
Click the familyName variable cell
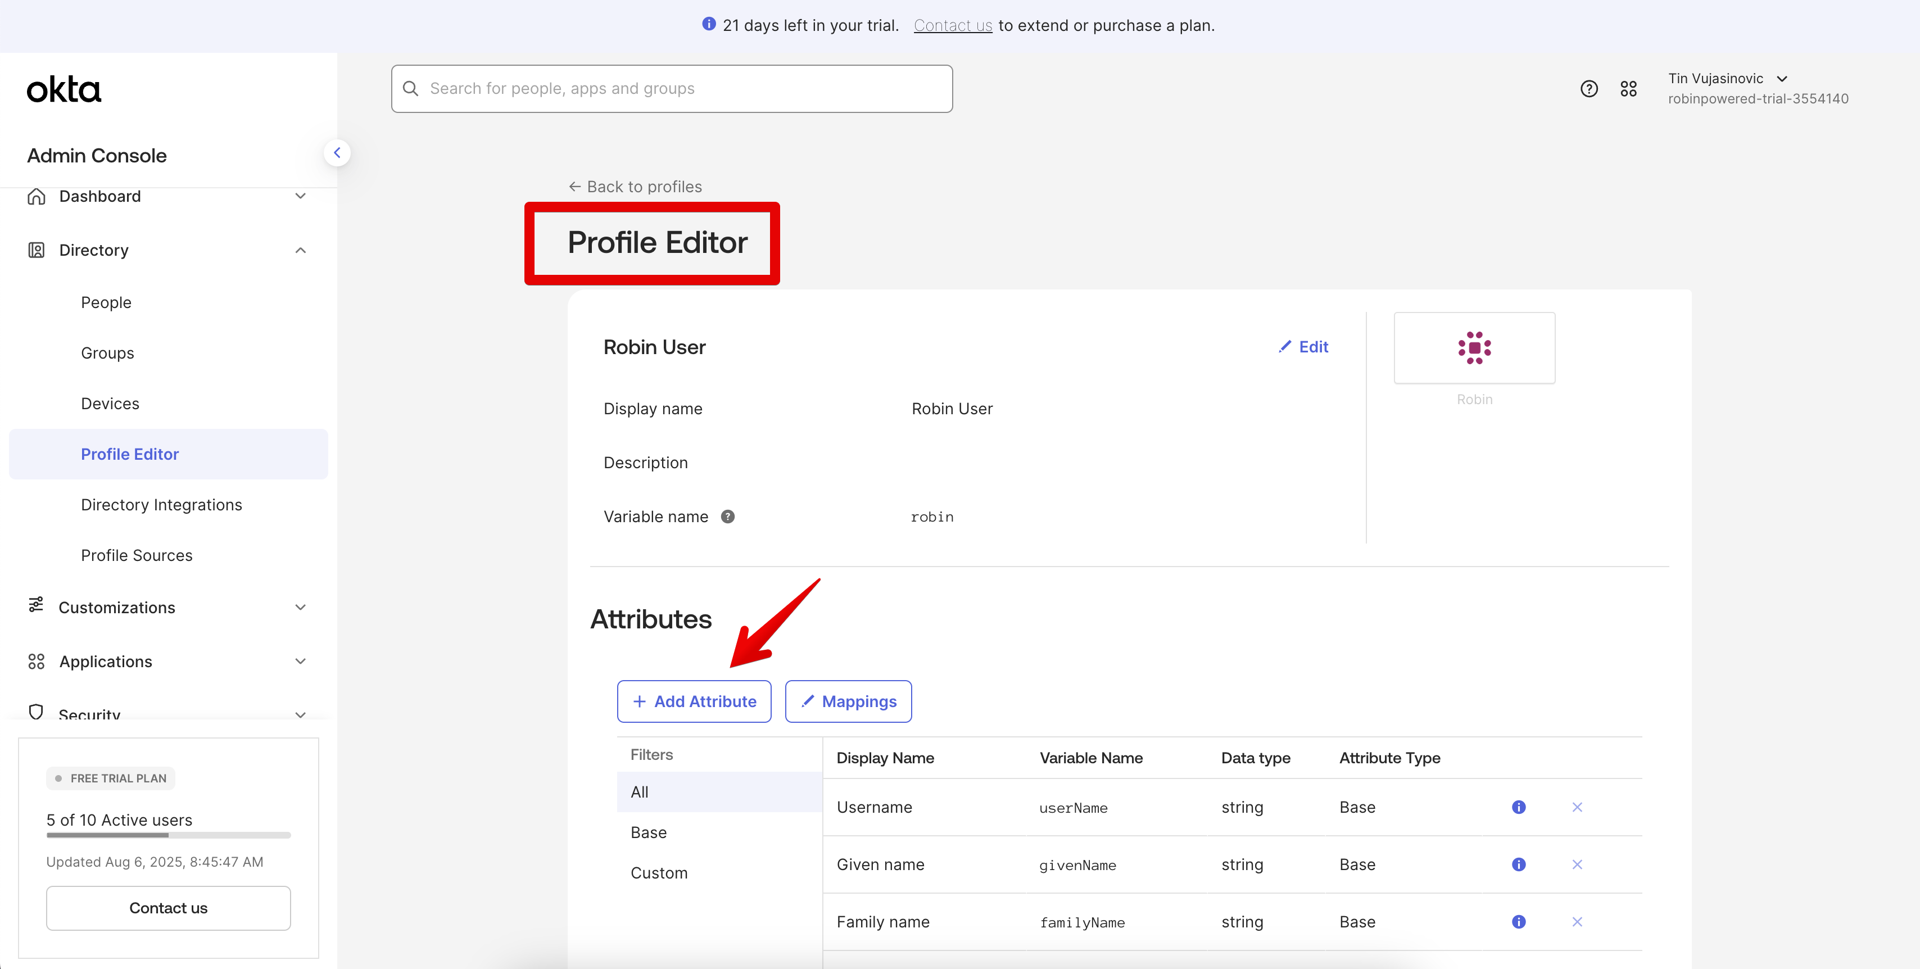tap(1082, 923)
